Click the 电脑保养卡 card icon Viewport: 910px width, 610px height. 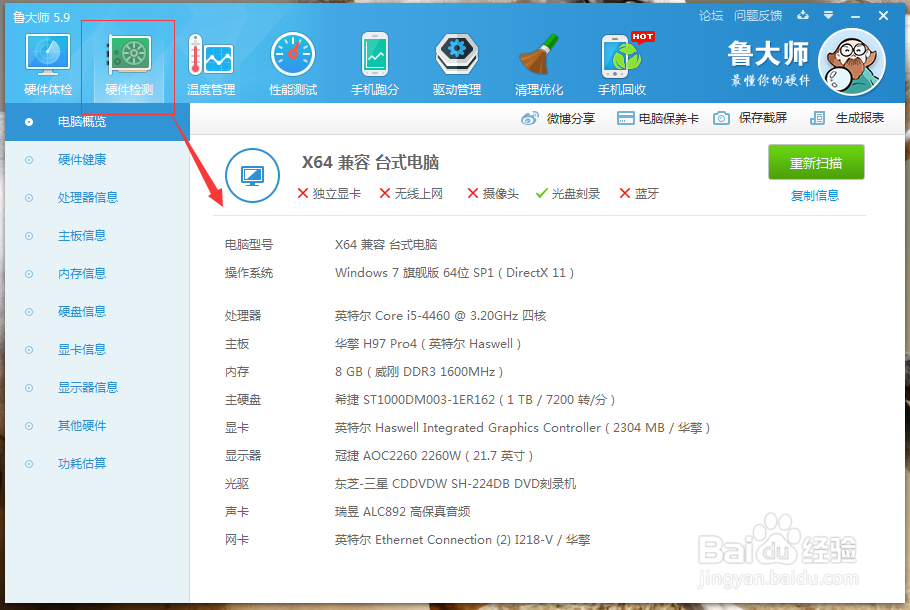tap(625, 118)
